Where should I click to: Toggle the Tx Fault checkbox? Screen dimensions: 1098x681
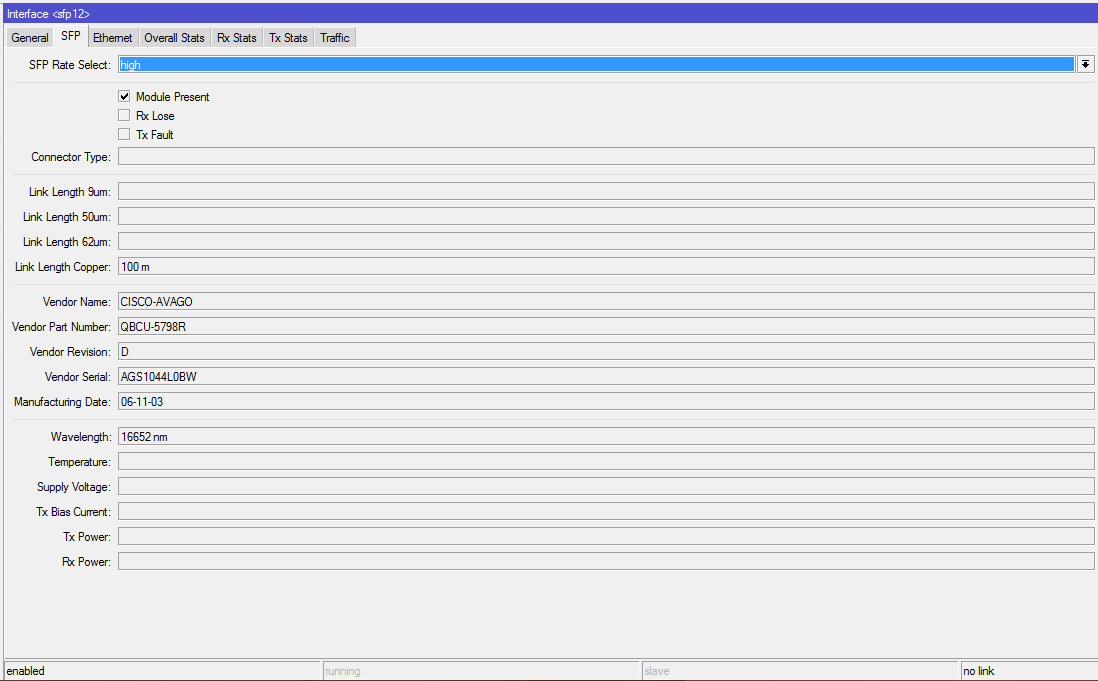click(124, 134)
